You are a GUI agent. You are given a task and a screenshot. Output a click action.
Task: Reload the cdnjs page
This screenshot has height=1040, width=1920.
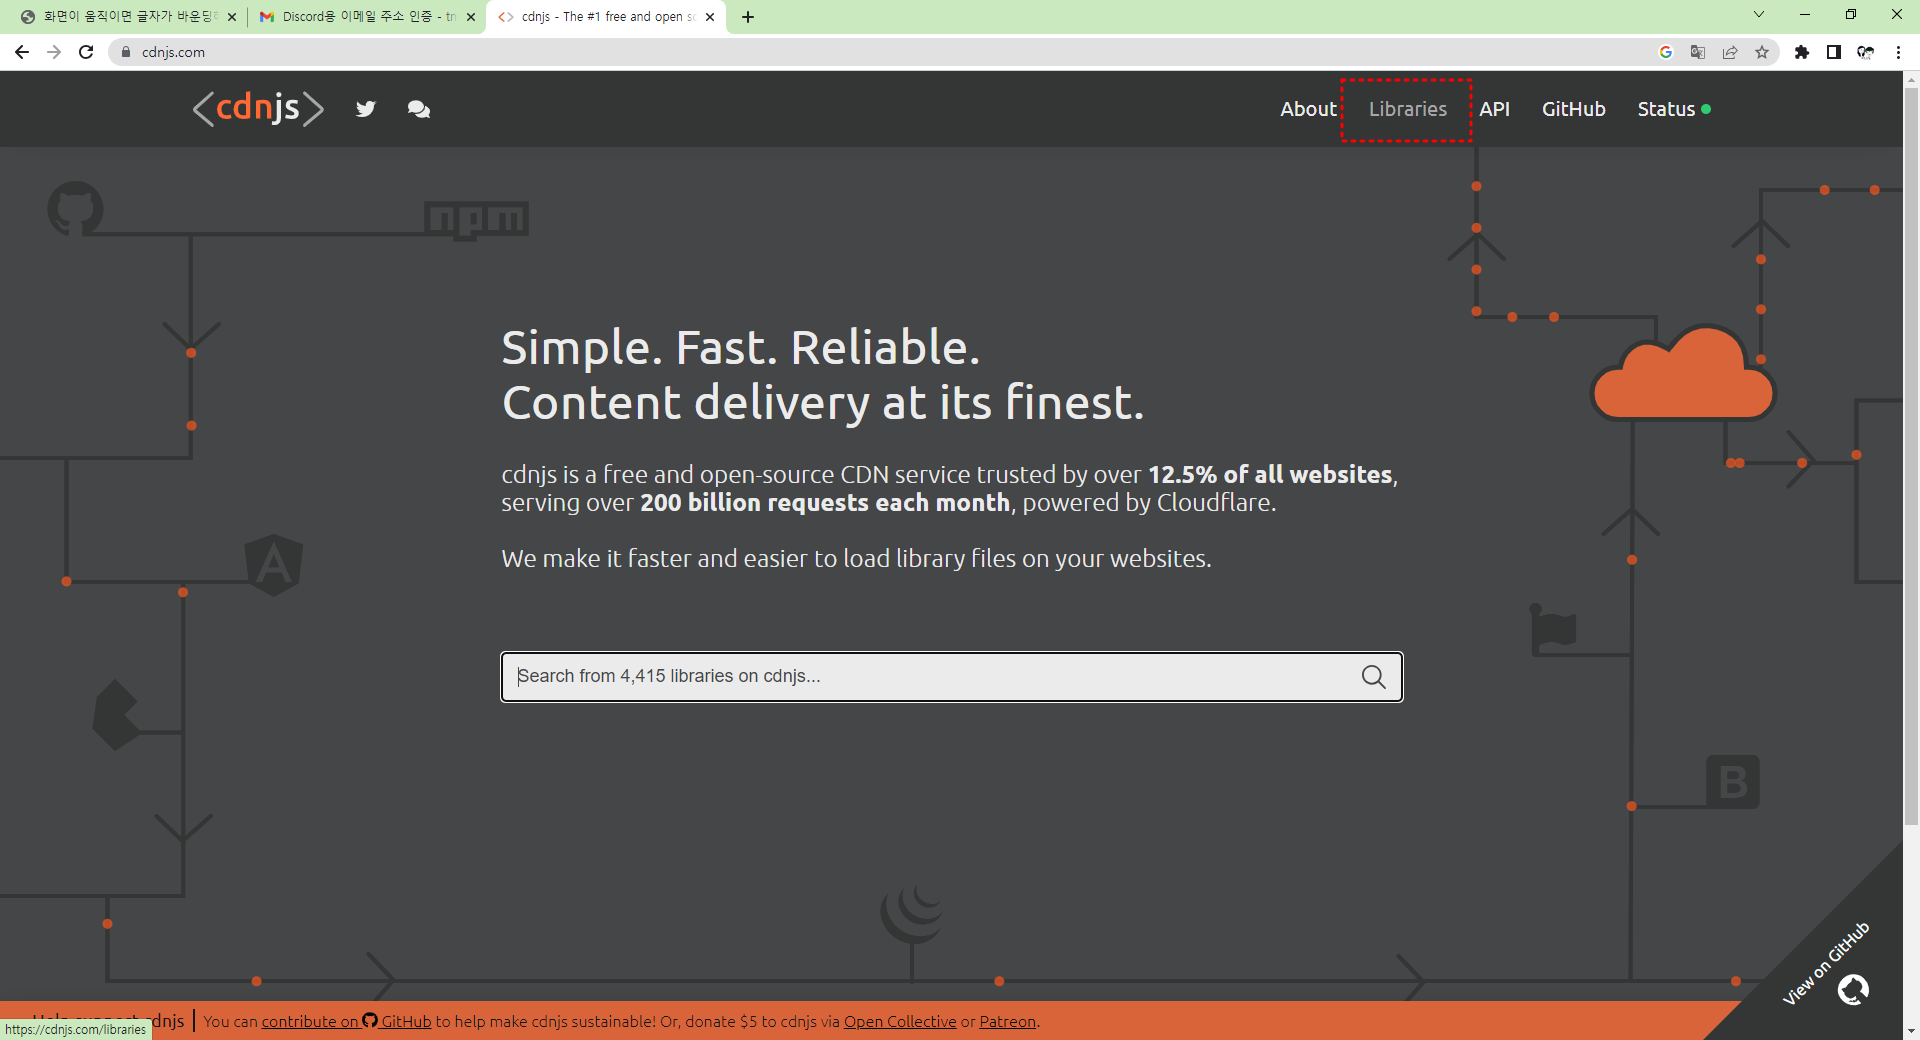(x=86, y=52)
